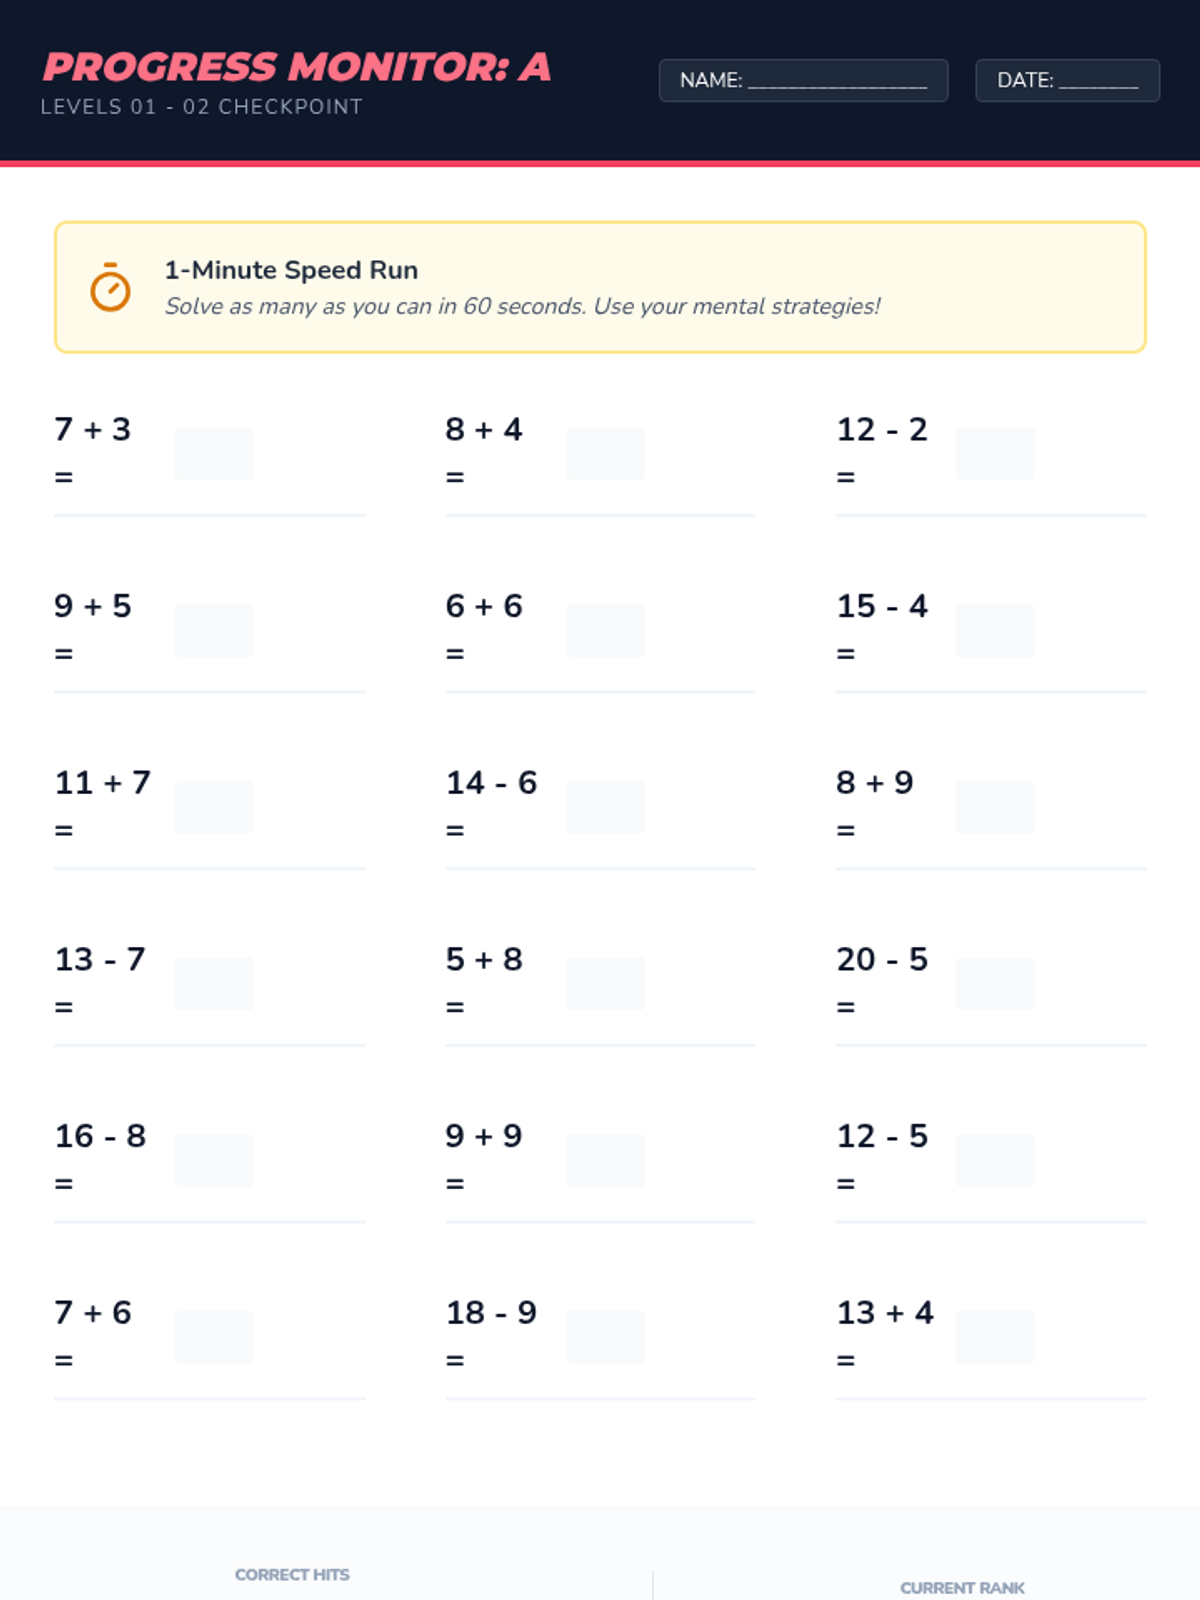This screenshot has height=1600, width=1200.
Task: Click the NAME field in header
Action: click(x=803, y=80)
